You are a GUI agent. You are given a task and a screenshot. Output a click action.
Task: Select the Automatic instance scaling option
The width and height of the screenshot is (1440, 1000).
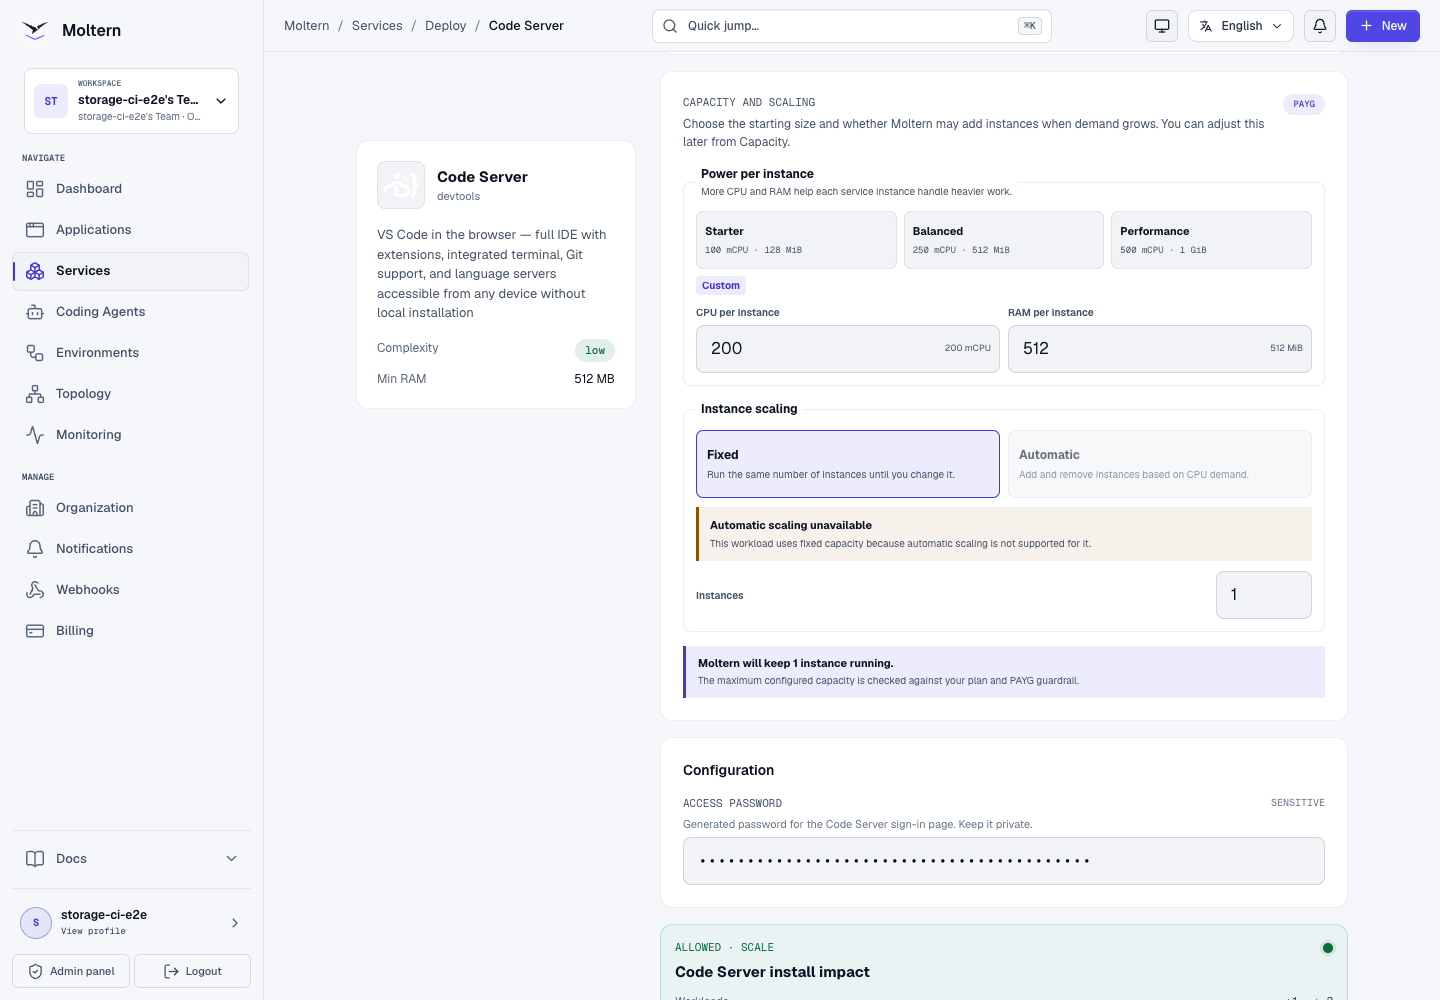[x=1160, y=464]
